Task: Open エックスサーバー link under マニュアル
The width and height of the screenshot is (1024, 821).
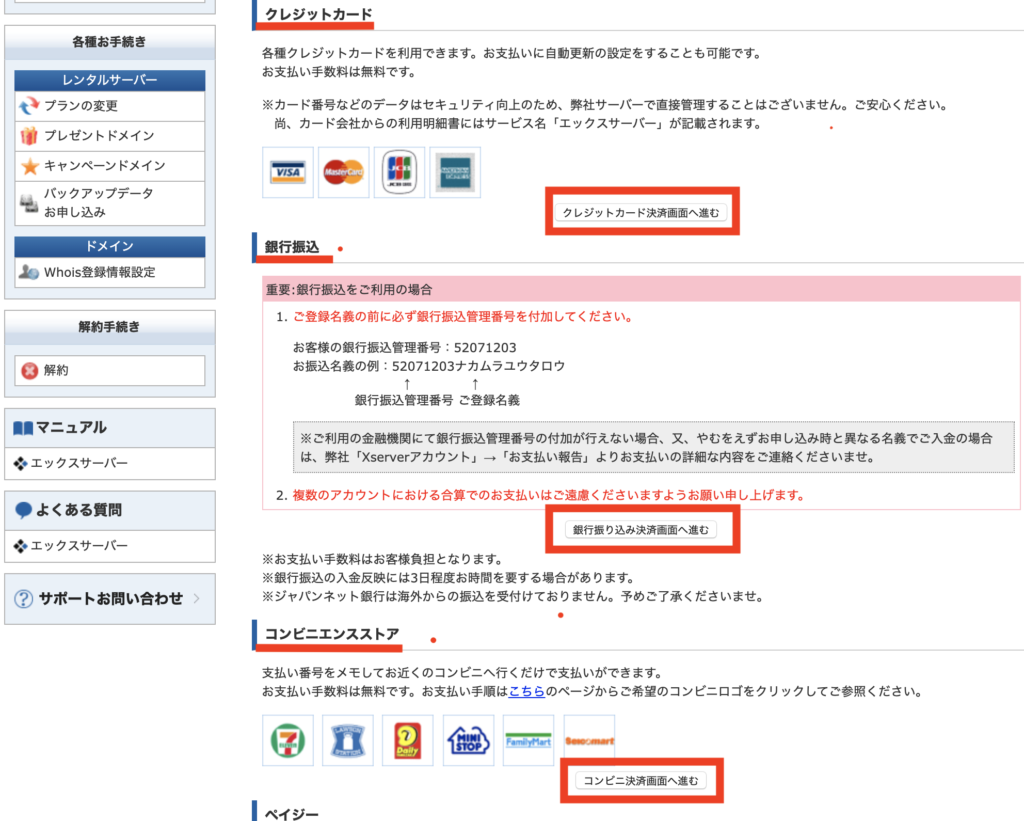Action: pyautogui.click(x=79, y=463)
